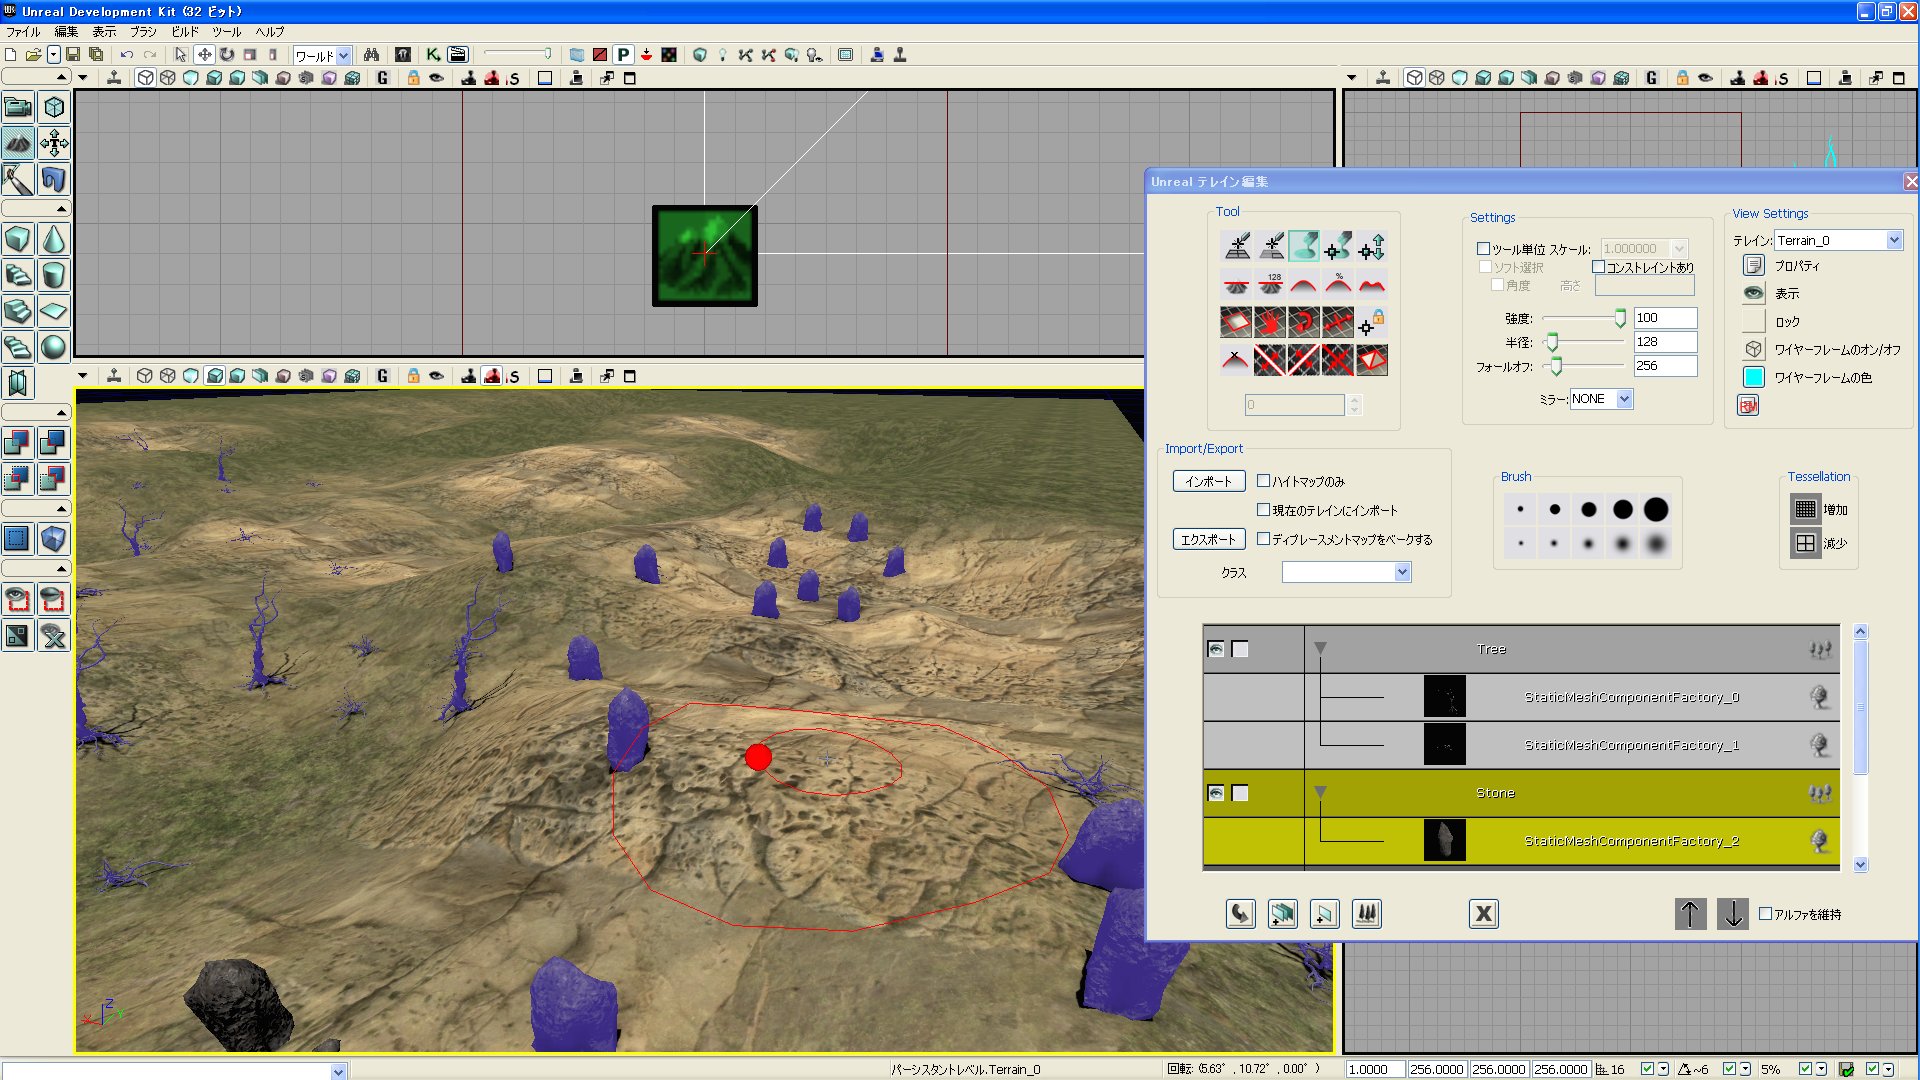Screen dimensions: 1920x1080
Task: Toggle Tree layer visibility eye
Action: [x=1215, y=649]
